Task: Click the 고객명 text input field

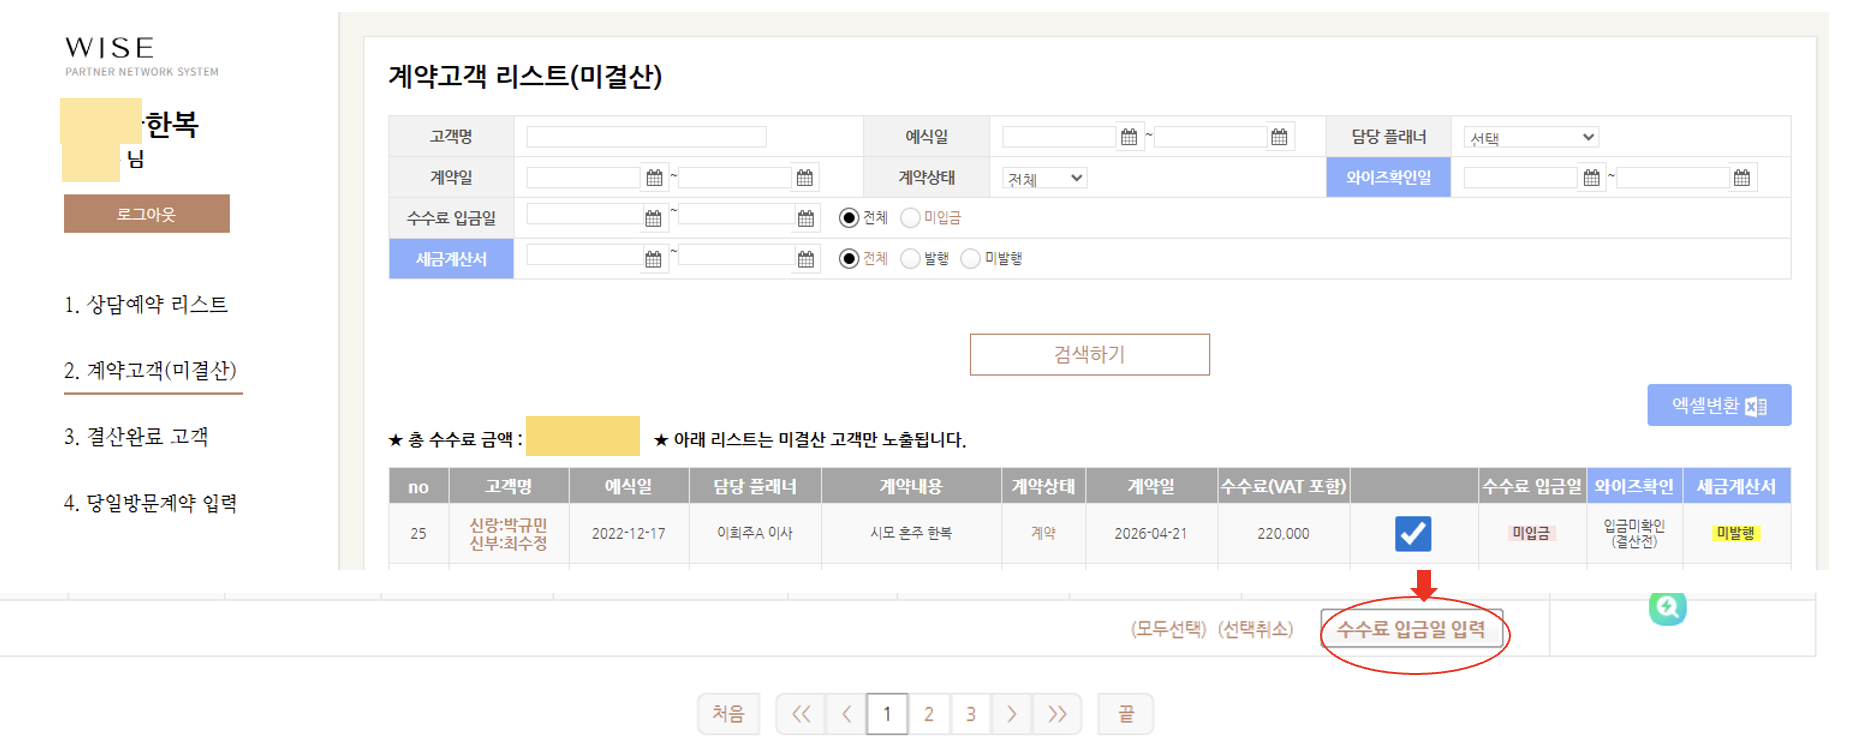Action: (x=646, y=137)
